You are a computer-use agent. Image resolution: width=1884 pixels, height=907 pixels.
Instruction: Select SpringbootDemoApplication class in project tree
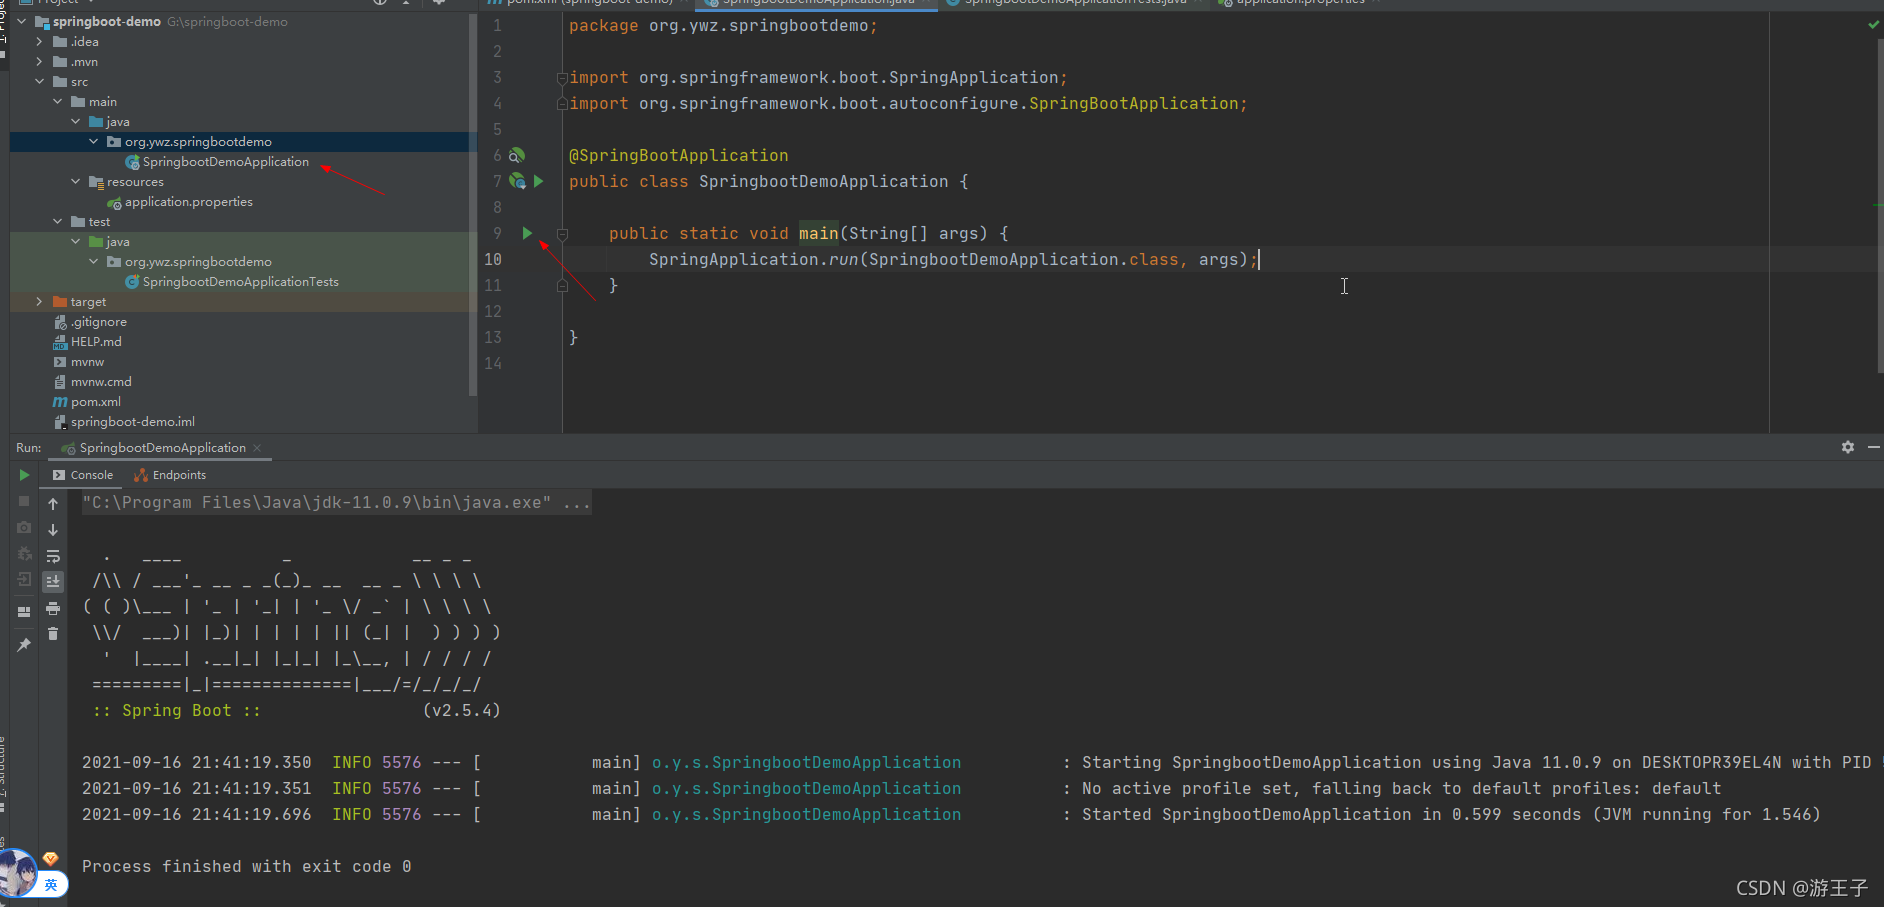coord(225,161)
